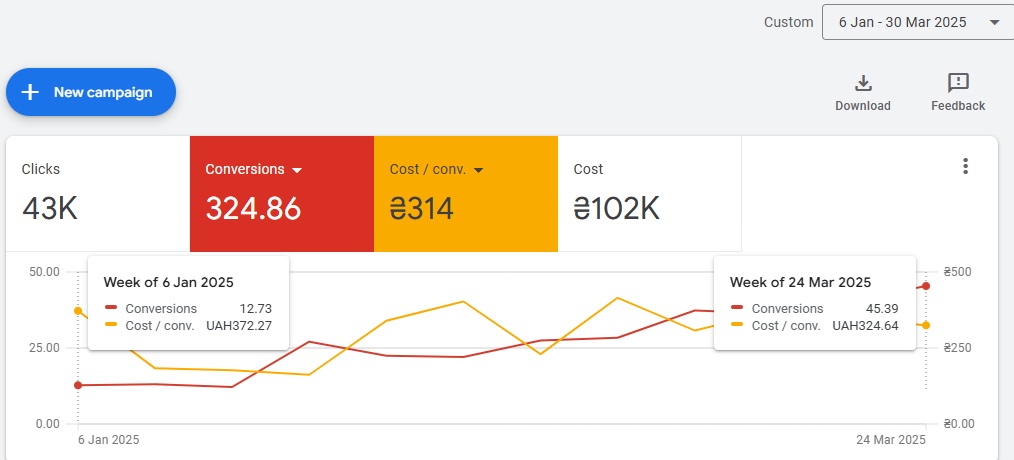The image size is (1014, 460).
Task: Expand the Conversions metric dropdown arrow
Action: click(297, 170)
